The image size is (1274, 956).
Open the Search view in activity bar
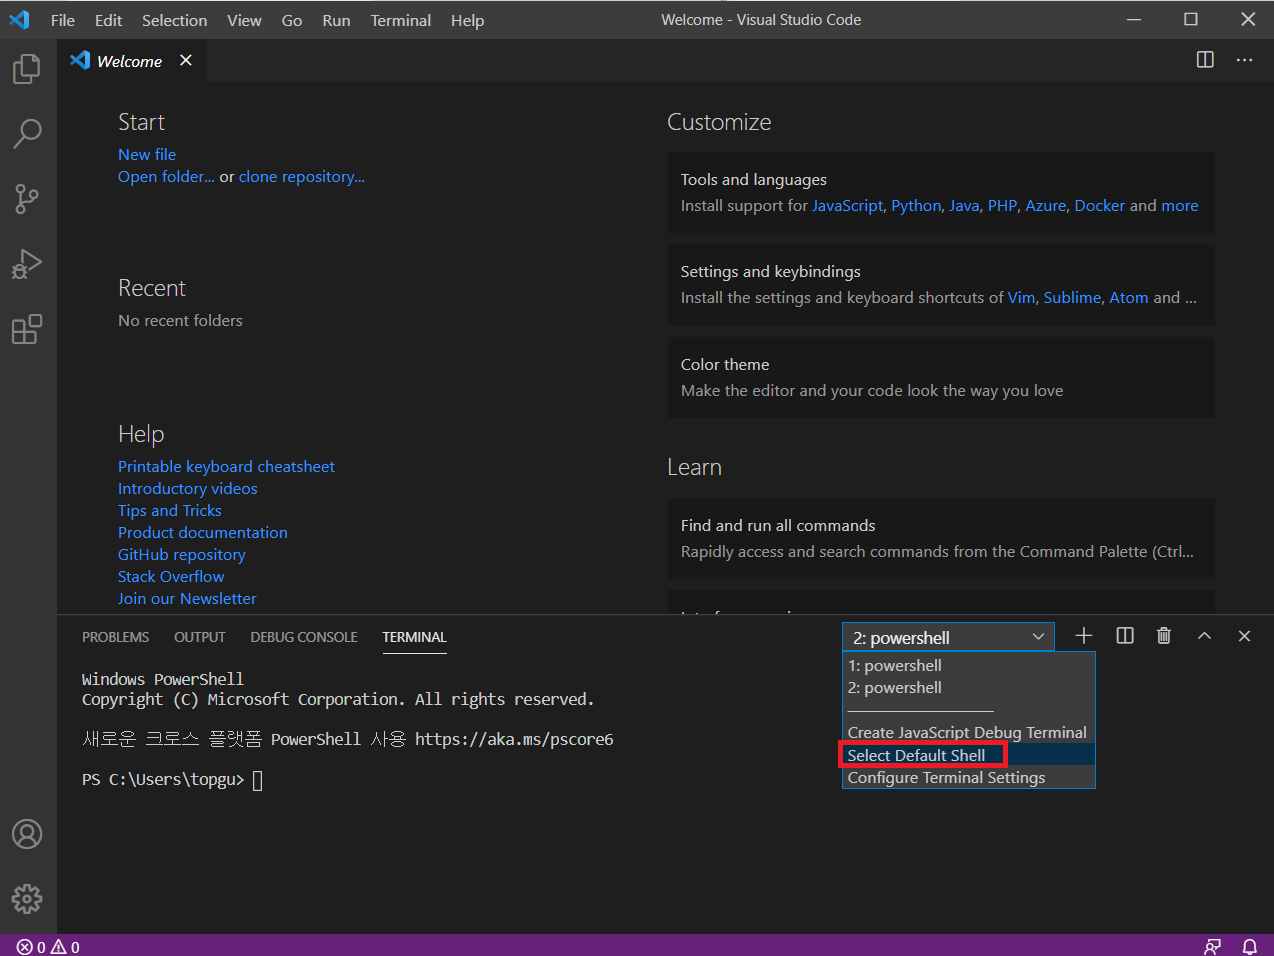click(27, 133)
